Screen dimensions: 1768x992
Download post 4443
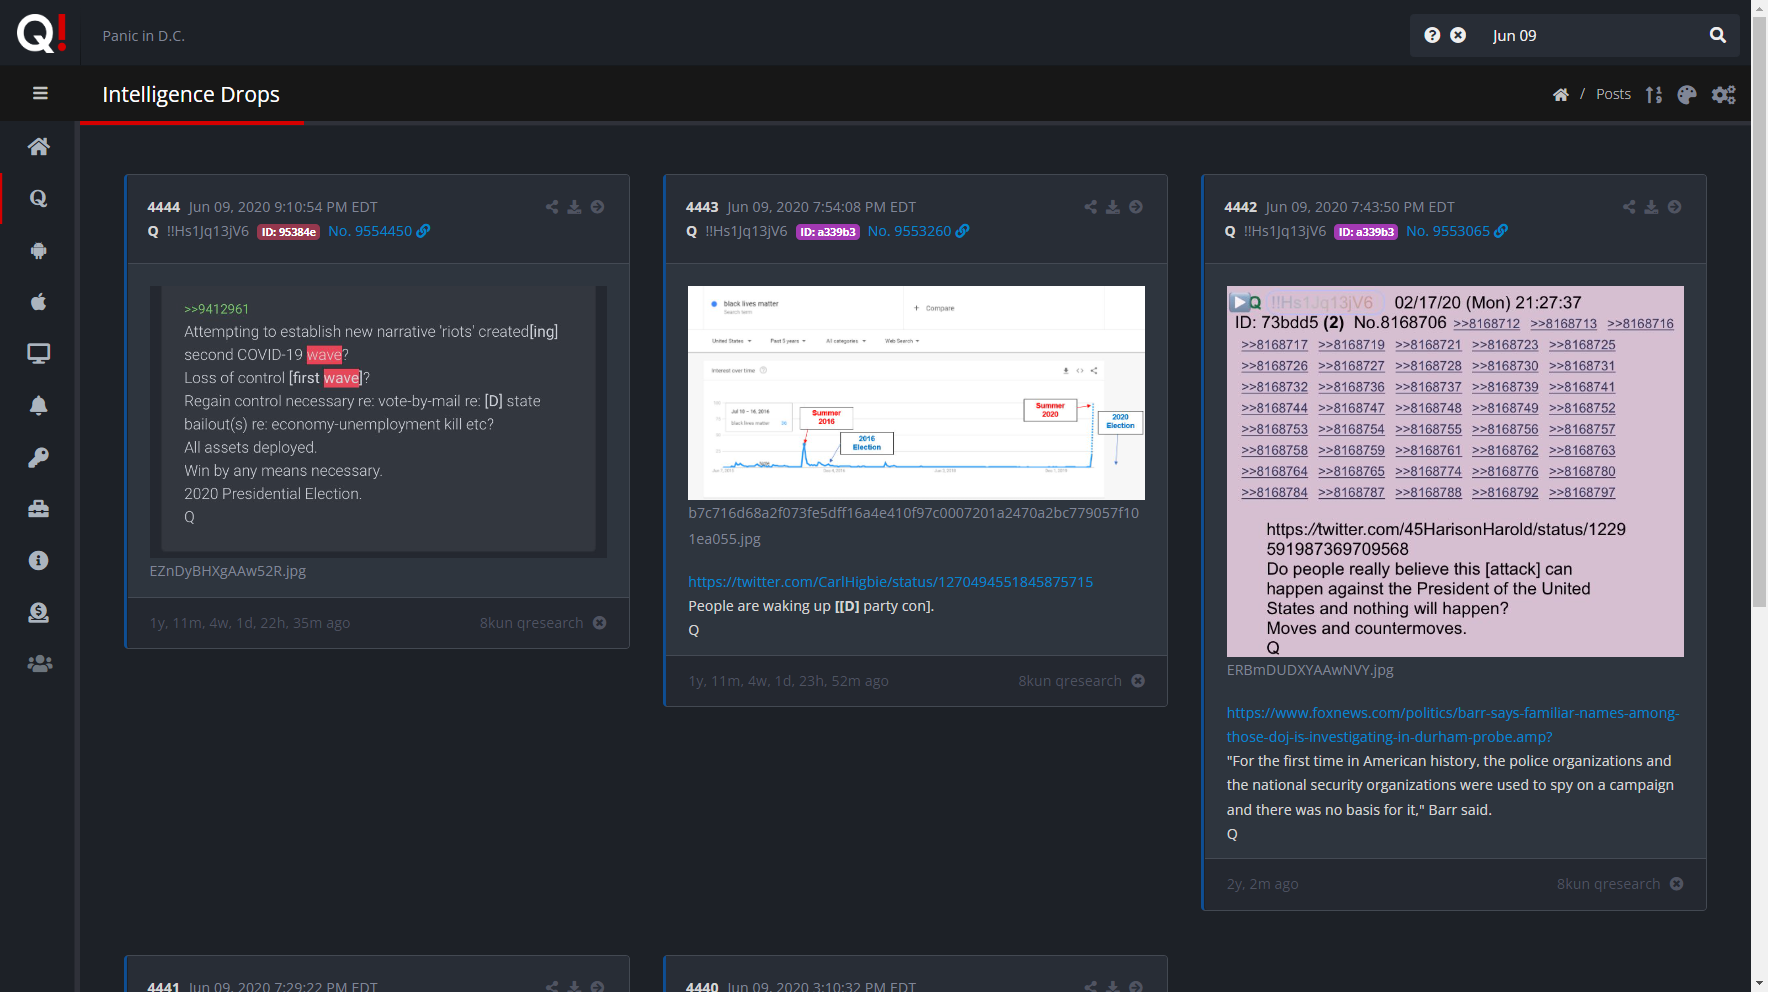coord(1113,207)
